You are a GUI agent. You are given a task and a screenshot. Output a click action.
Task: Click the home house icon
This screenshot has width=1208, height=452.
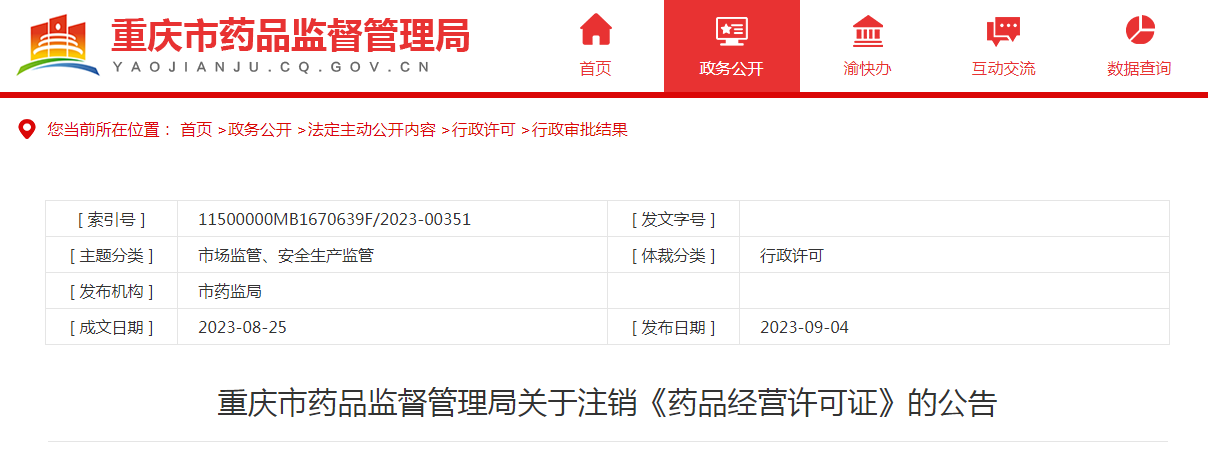(596, 29)
